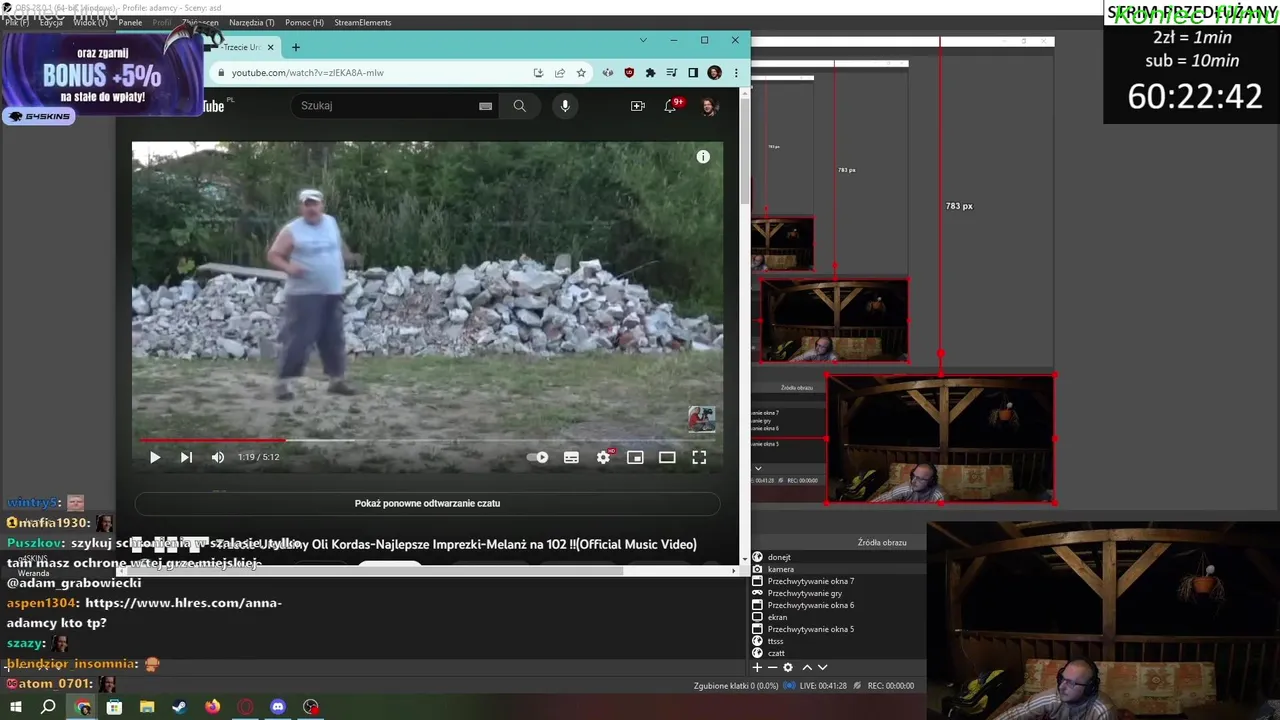Viewport: 1280px width, 720px height.
Task: Seek on the YouTube video progress bar
Action: click(427, 439)
